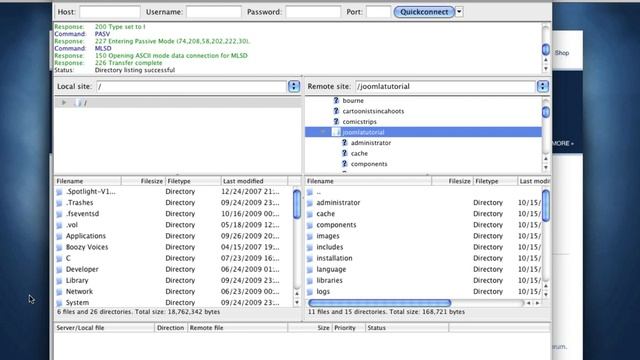Click folder icon of Boozy Voices entry
This screenshot has height=360, width=640.
[60, 247]
